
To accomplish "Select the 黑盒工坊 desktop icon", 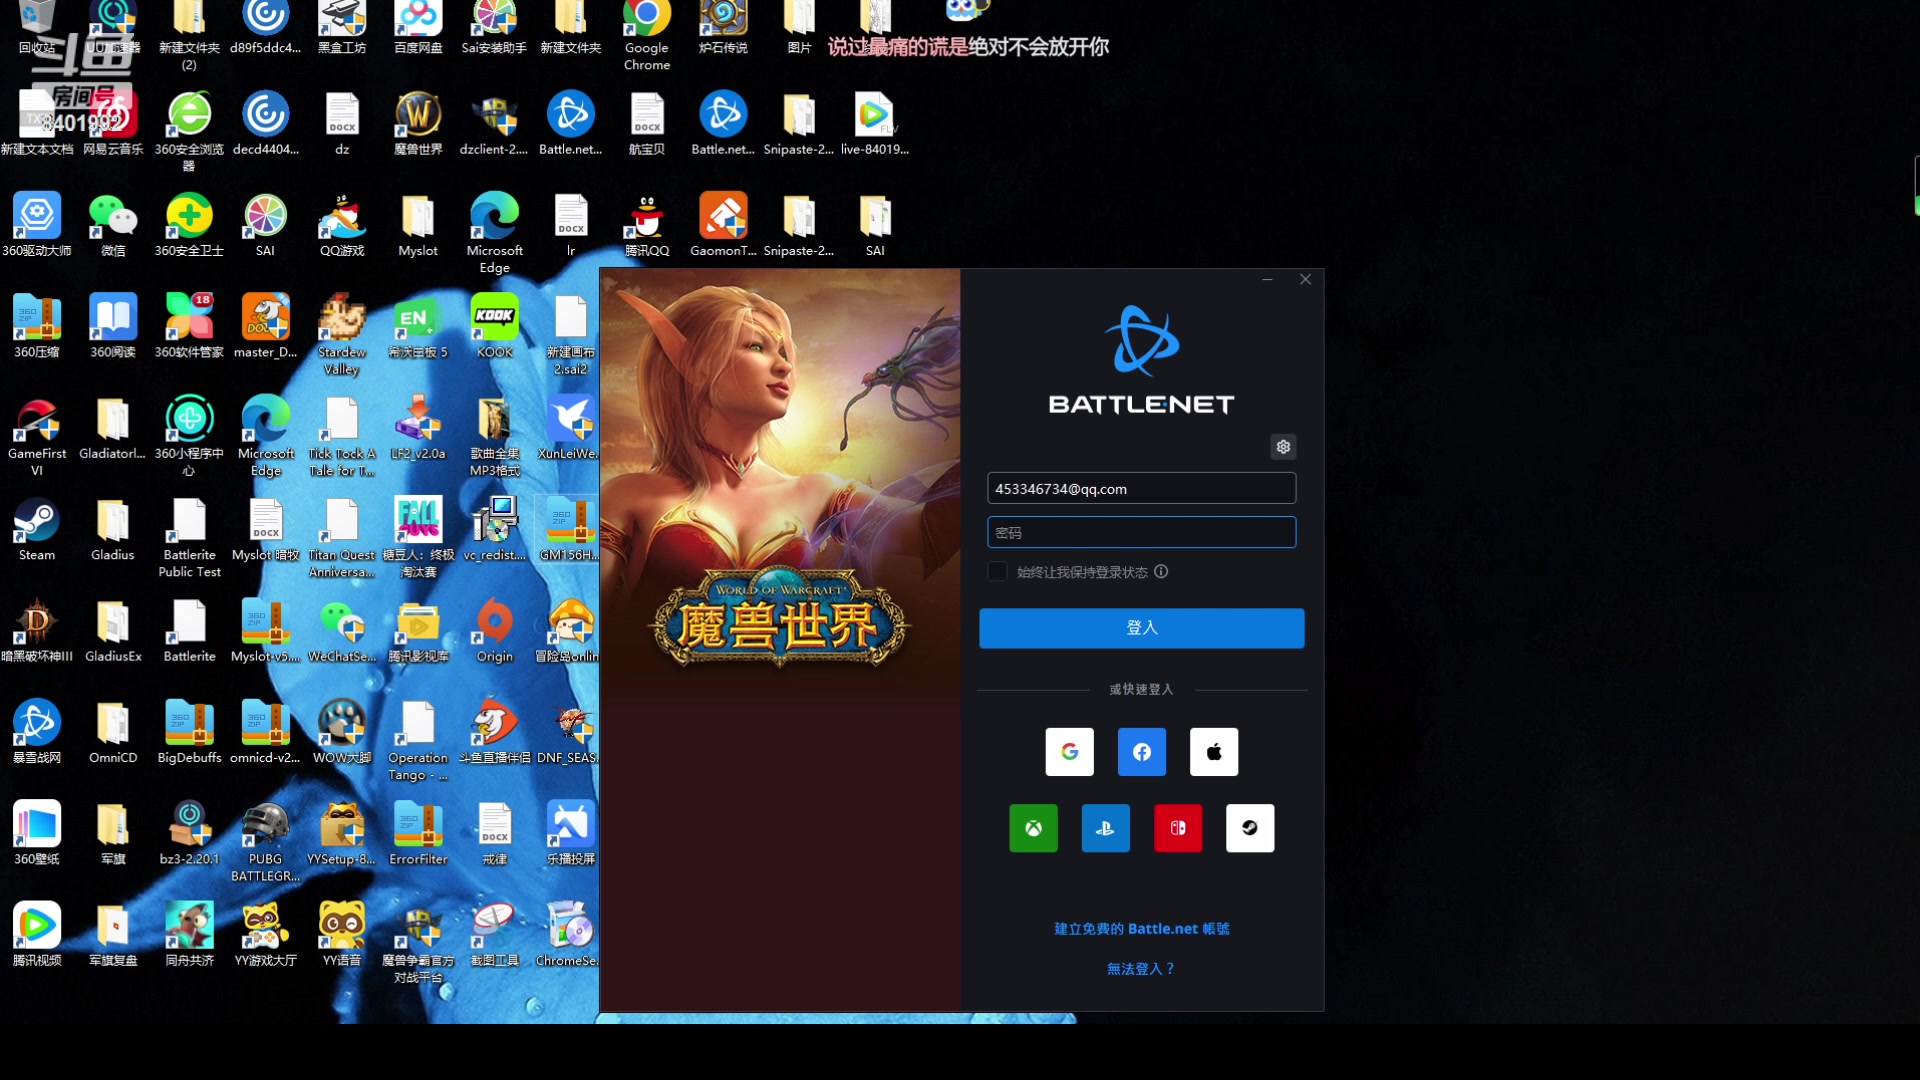I will pos(342,28).
